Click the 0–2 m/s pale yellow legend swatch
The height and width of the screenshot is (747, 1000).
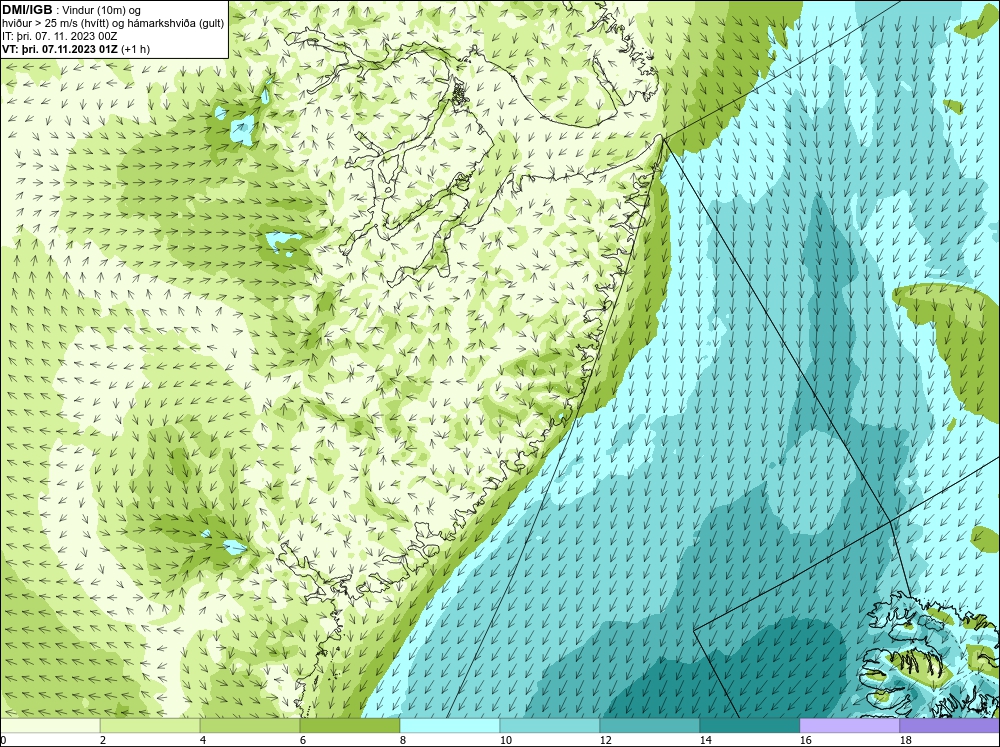point(50,726)
